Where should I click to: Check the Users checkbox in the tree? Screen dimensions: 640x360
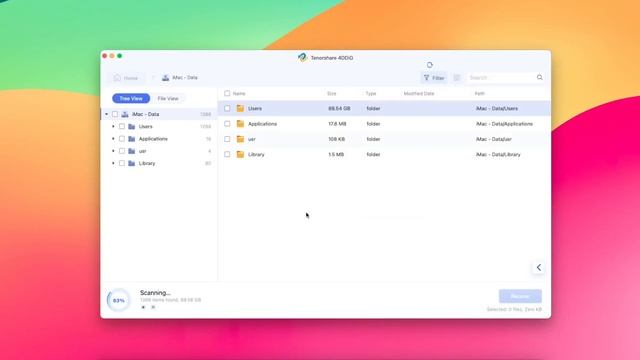point(122,127)
